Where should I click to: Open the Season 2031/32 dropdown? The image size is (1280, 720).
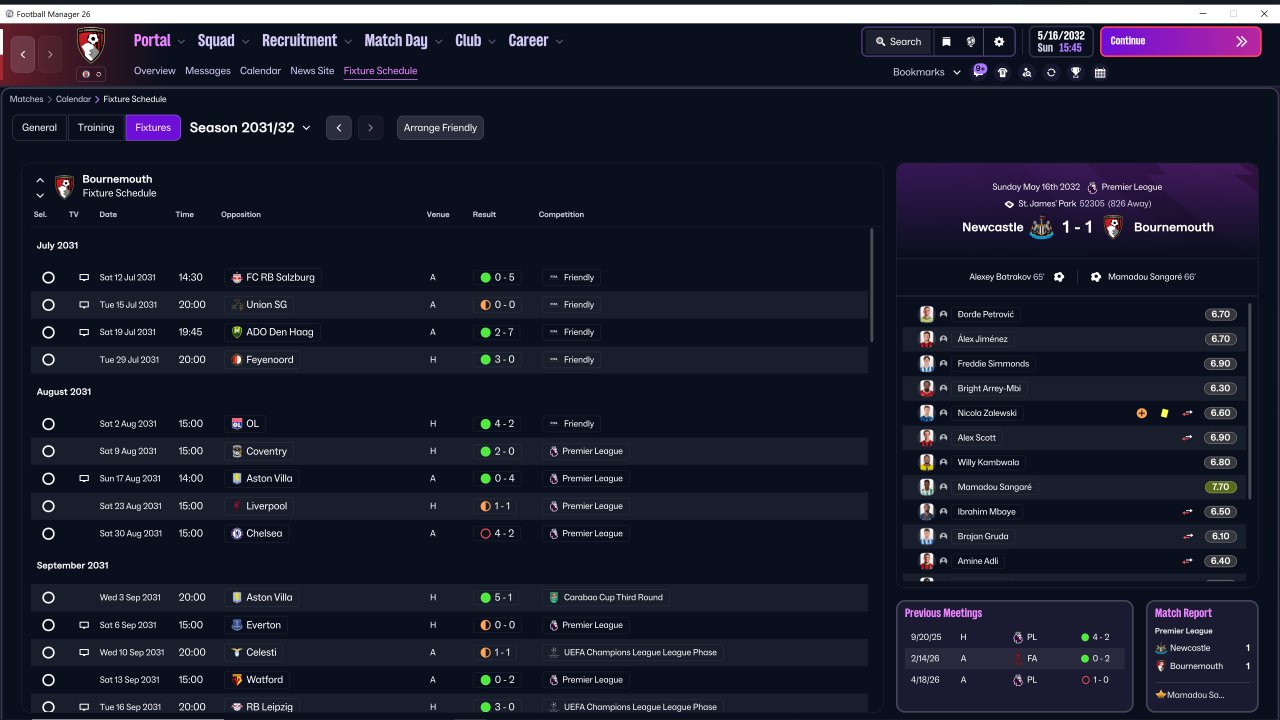(250, 128)
